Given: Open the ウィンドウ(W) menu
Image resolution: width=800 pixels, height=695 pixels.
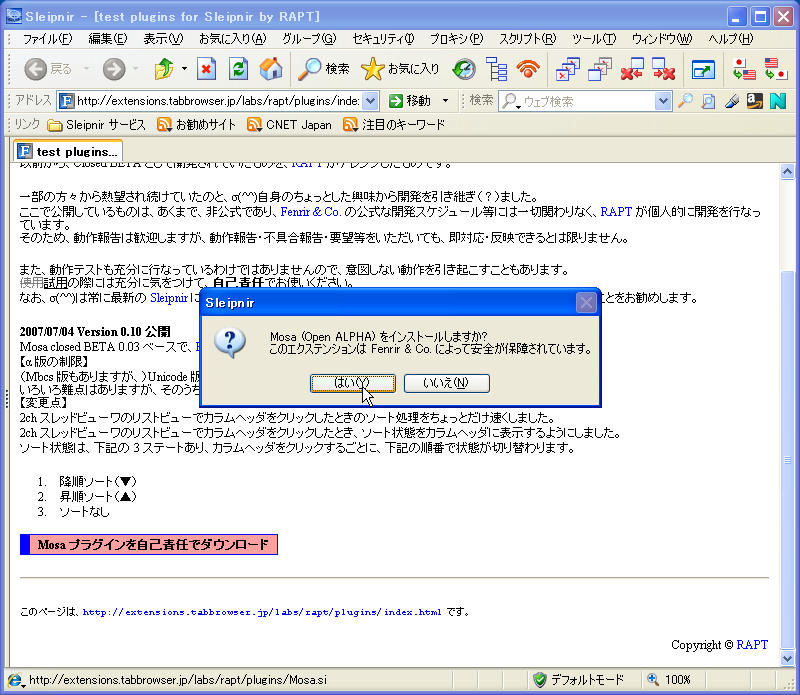Looking at the screenshot, I should click(x=662, y=39).
